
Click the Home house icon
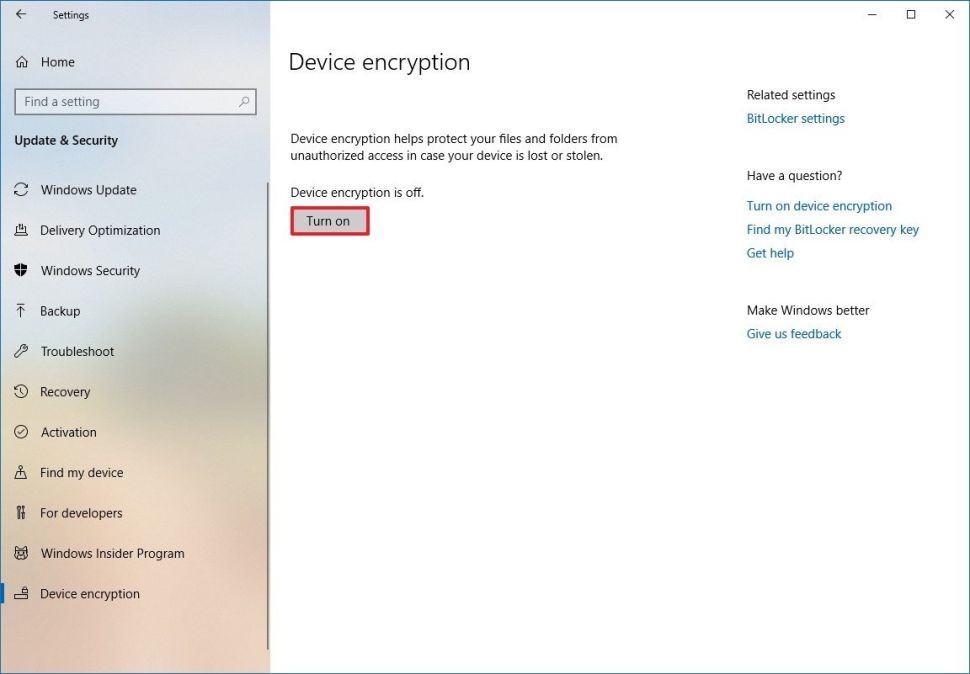tap(22, 62)
